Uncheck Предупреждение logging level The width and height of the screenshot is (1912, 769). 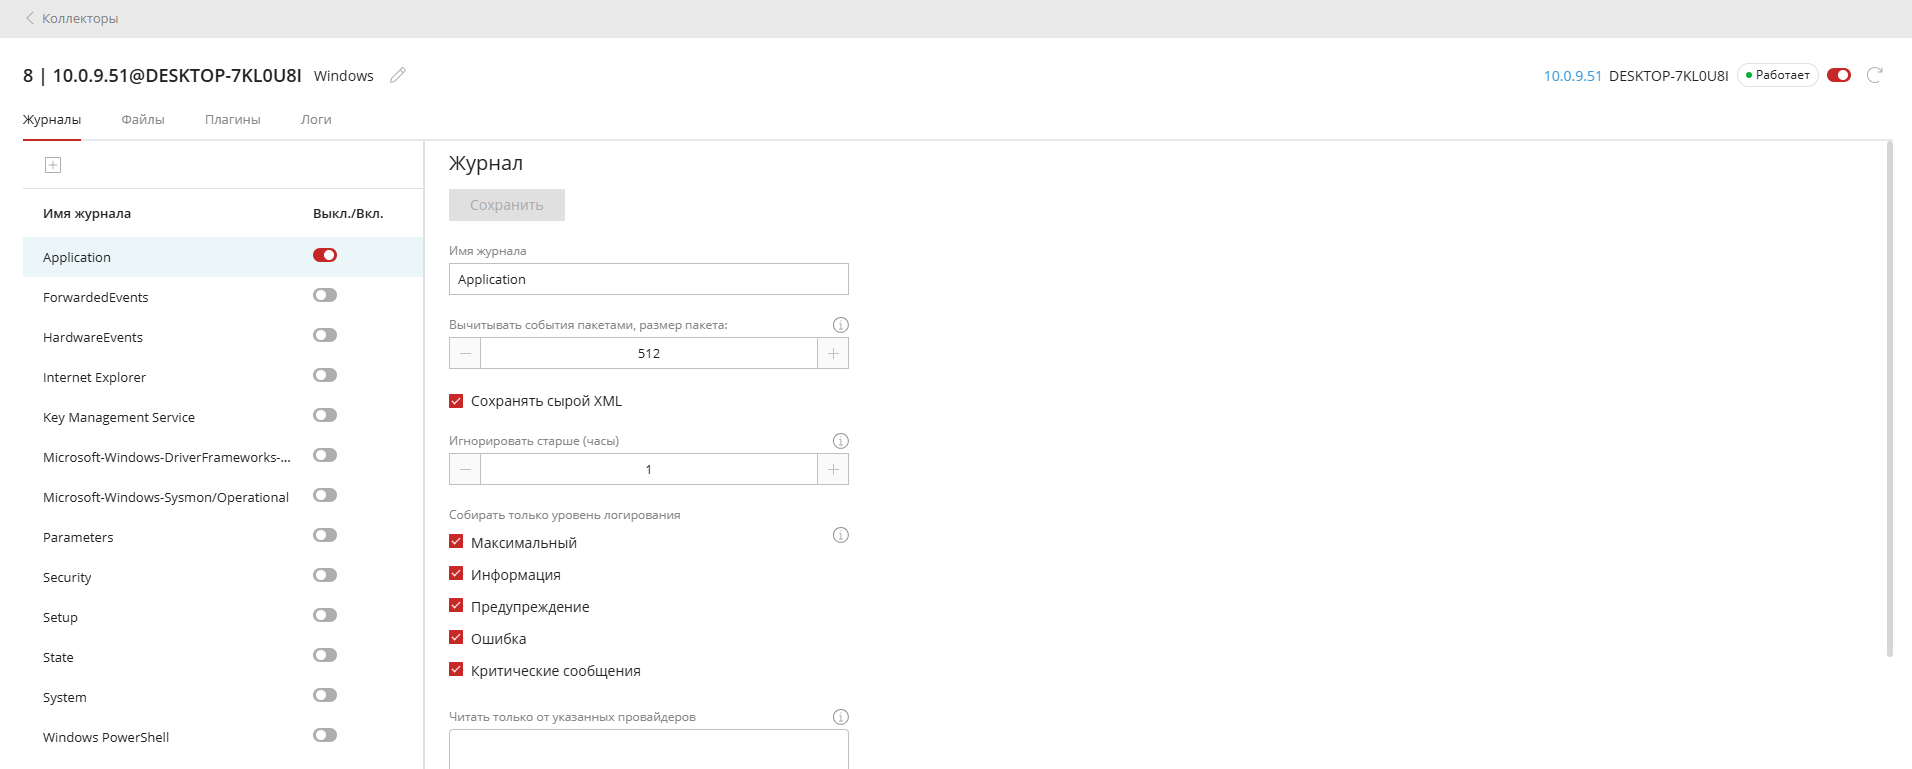click(456, 606)
